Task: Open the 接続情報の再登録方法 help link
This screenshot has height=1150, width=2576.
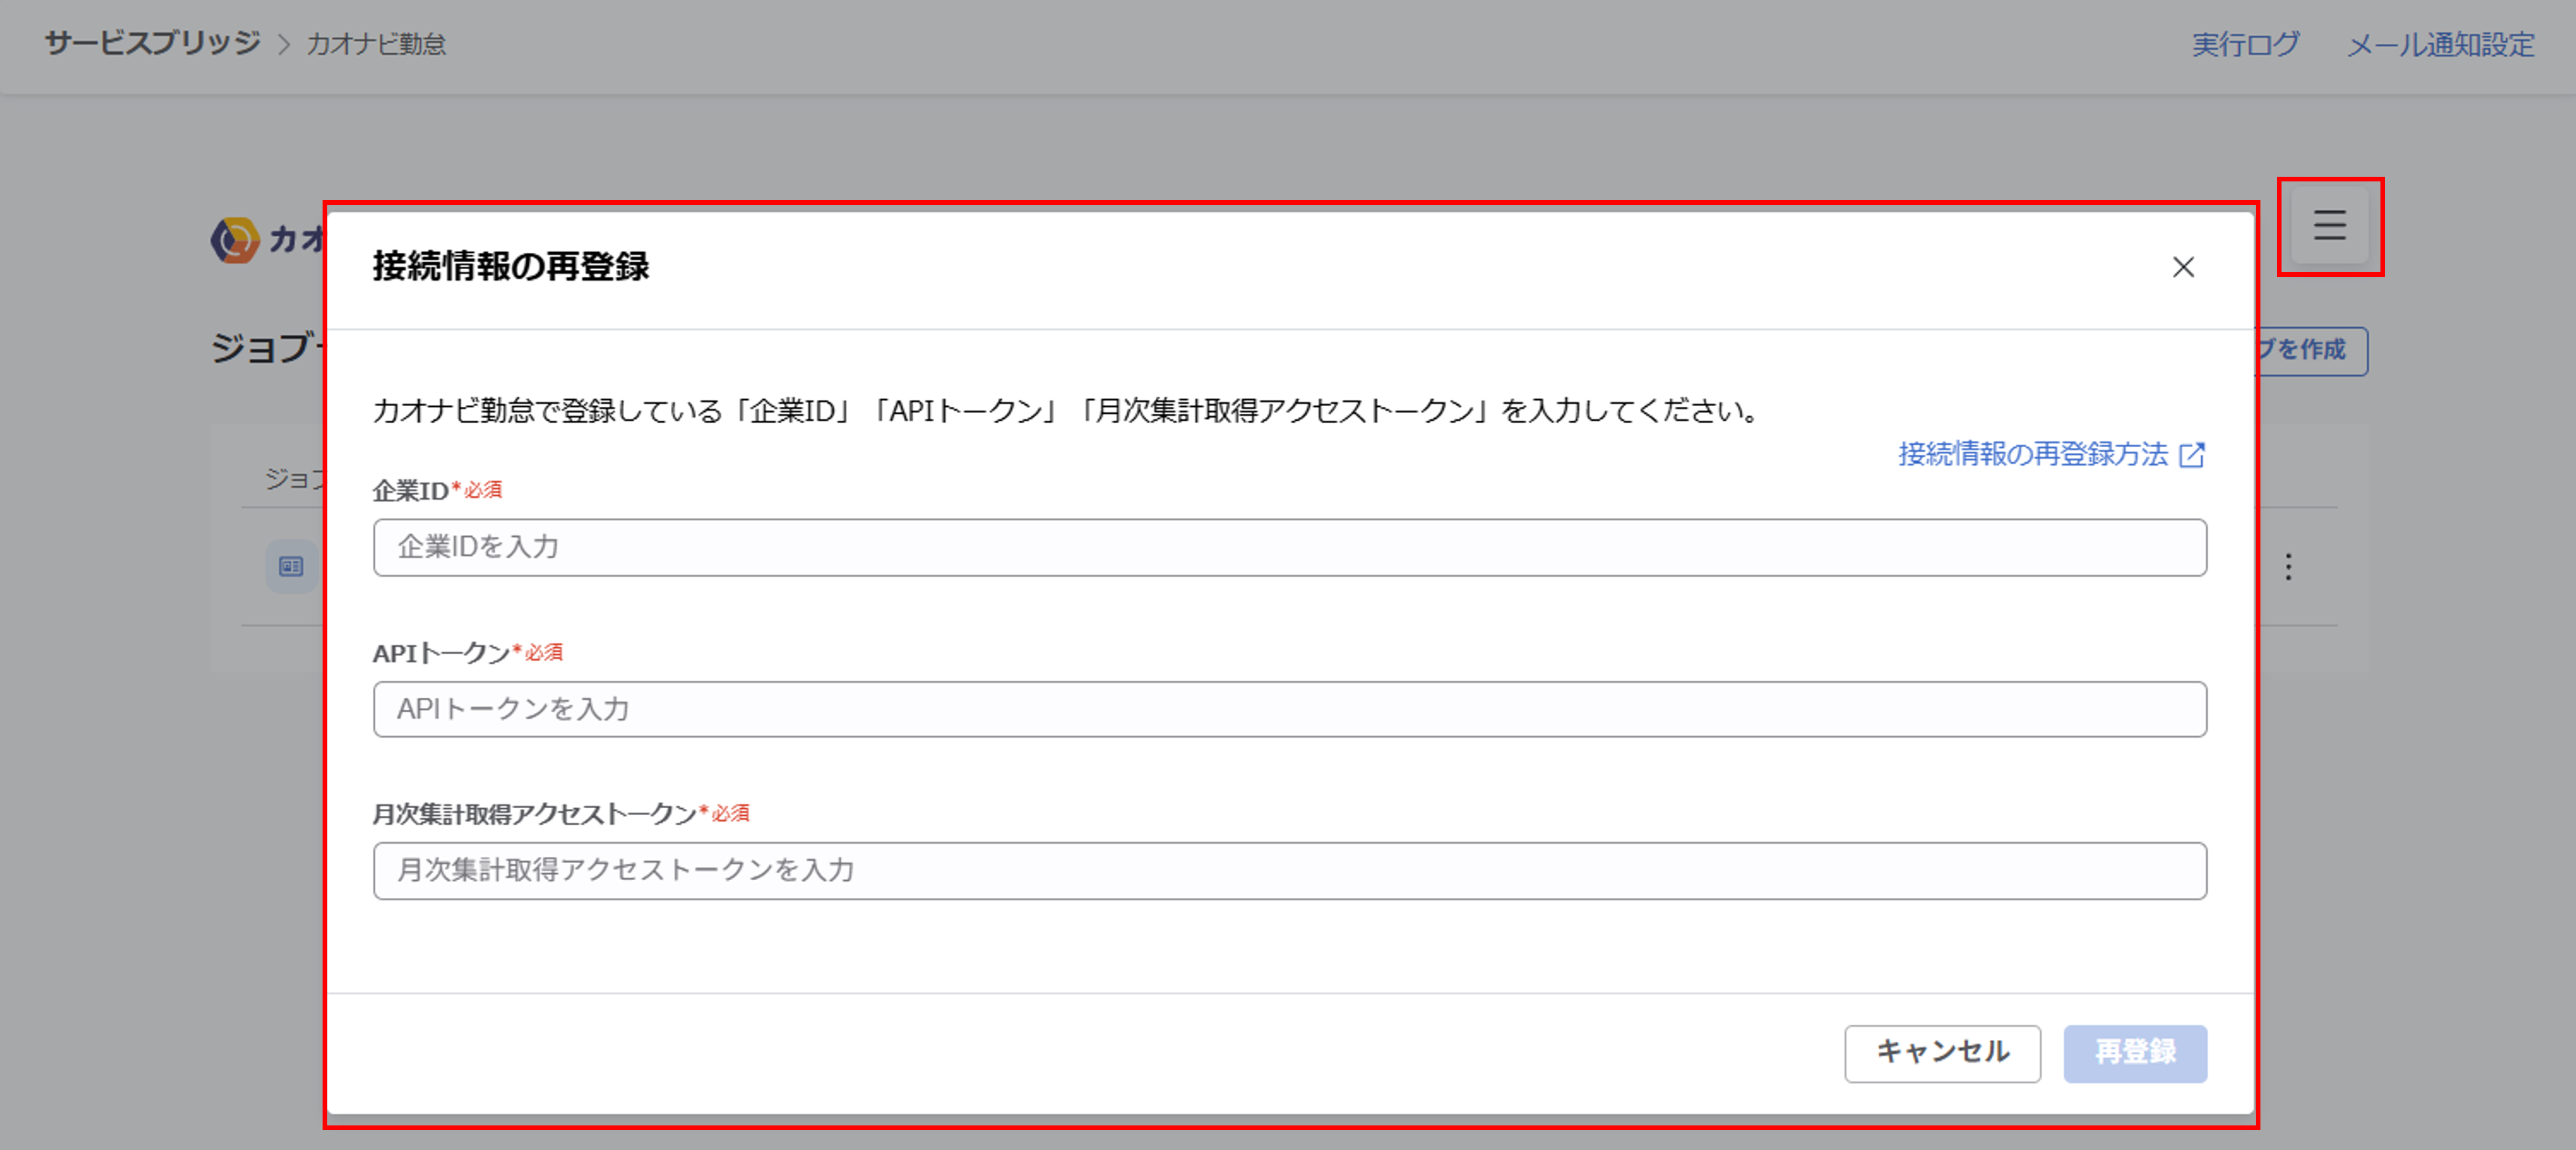Action: (x=2051, y=454)
